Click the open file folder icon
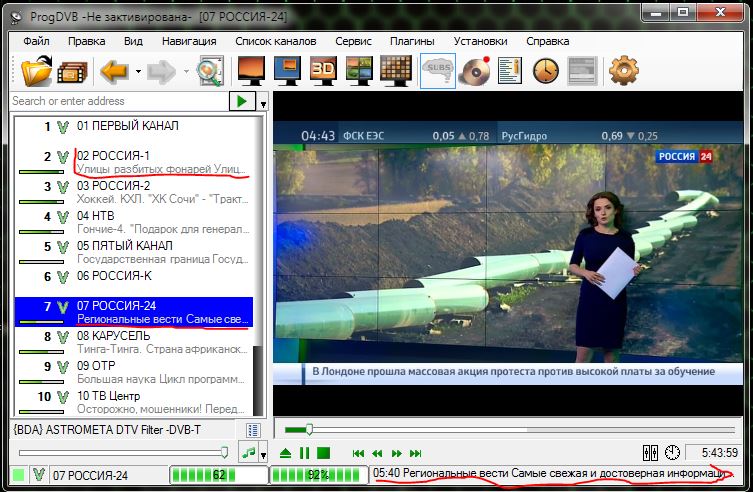The height and width of the screenshot is (492, 753). (x=35, y=71)
